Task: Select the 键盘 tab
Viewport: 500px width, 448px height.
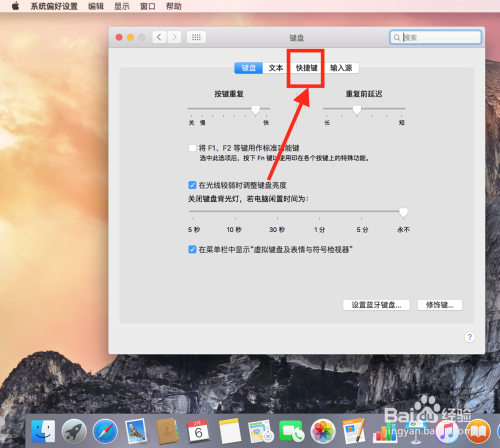Action: coord(249,68)
